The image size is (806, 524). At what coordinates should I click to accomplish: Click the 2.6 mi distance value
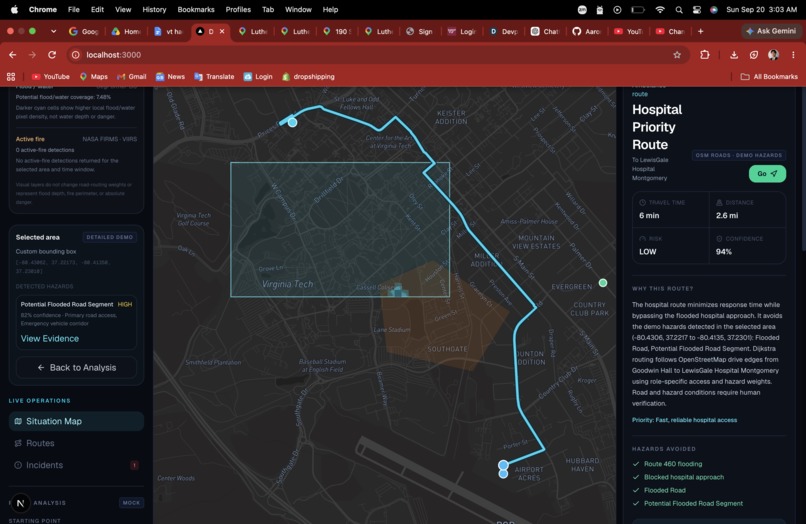pos(727,215)
